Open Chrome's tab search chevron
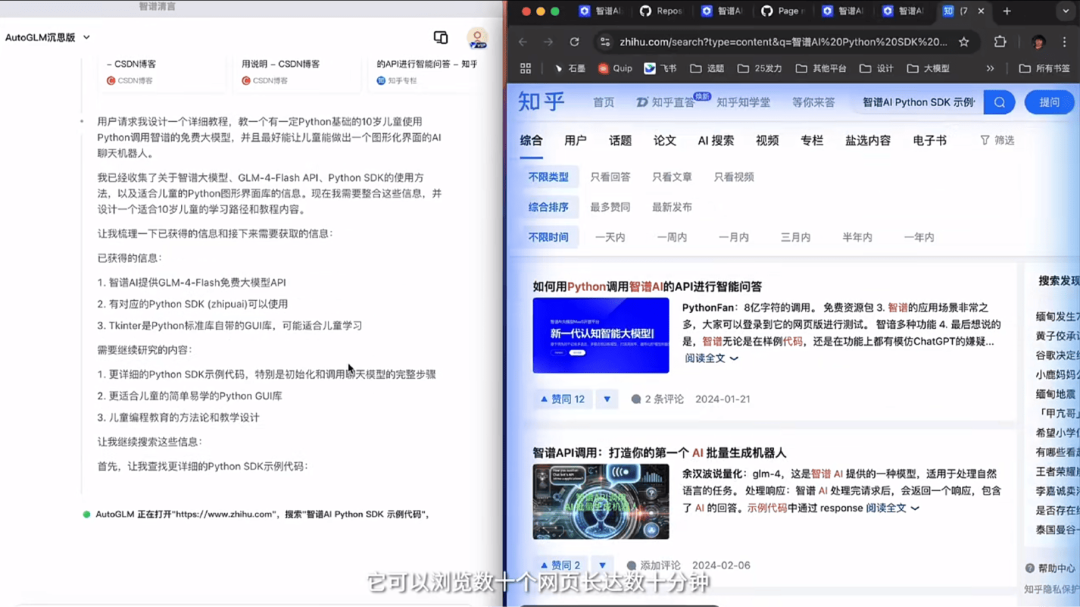This screenshot has width=1080, height=607. pos(1066,11)
